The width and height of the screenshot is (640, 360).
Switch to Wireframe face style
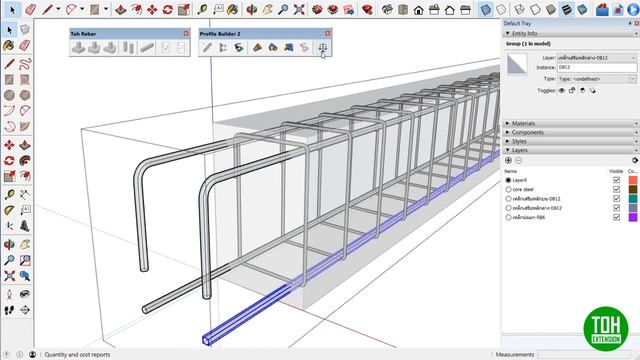click(520, 9)
